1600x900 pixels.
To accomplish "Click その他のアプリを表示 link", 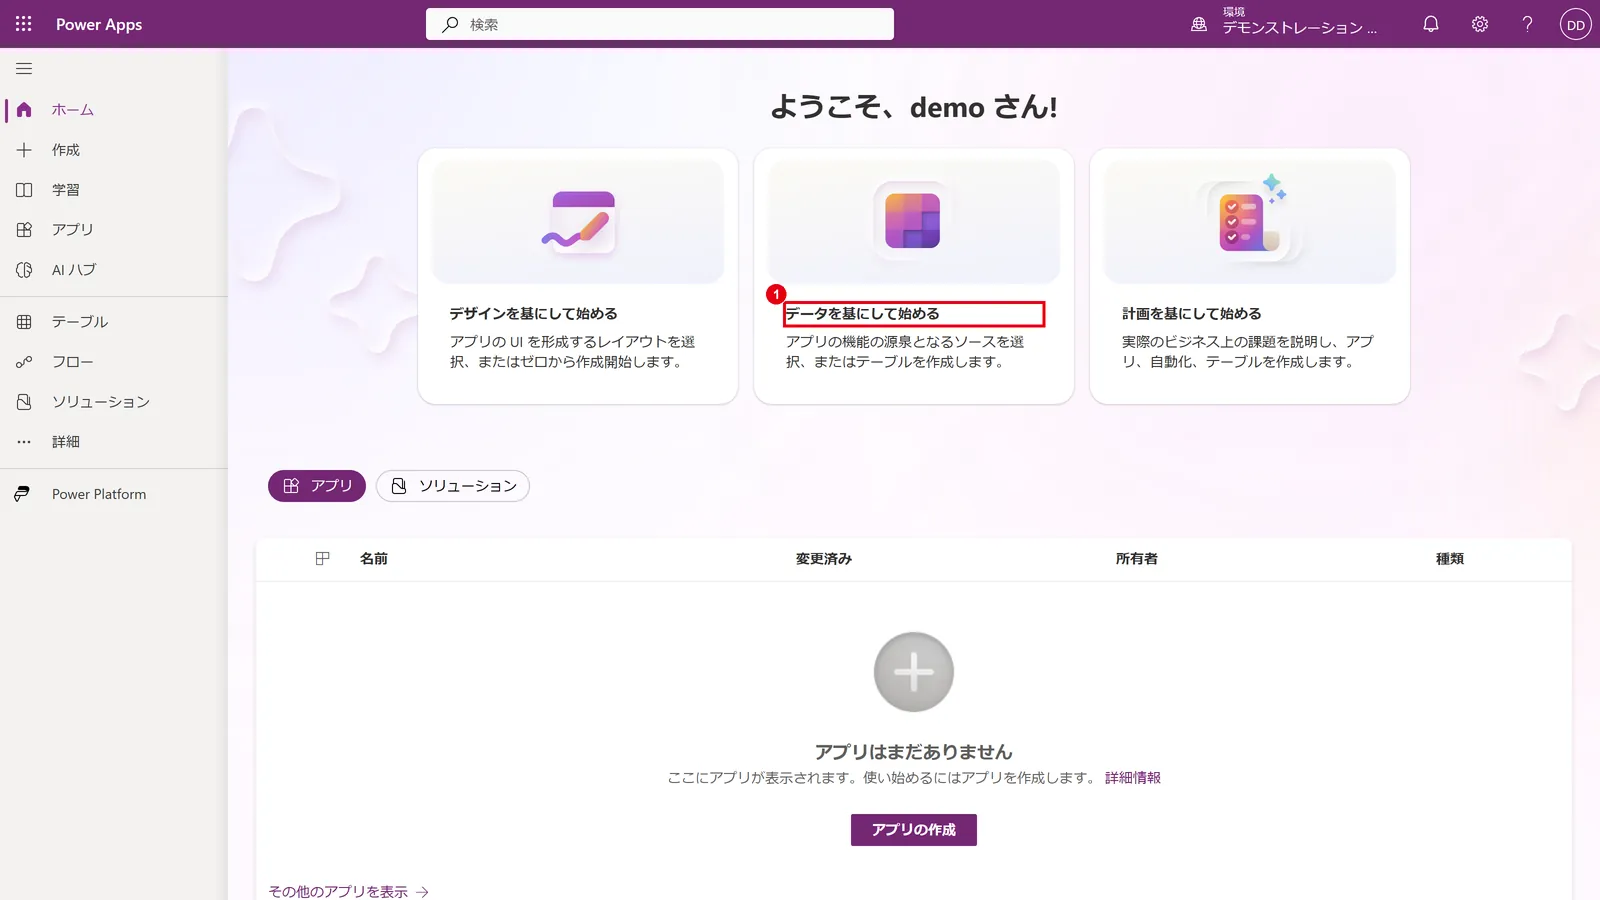I will tap(338, 892).
